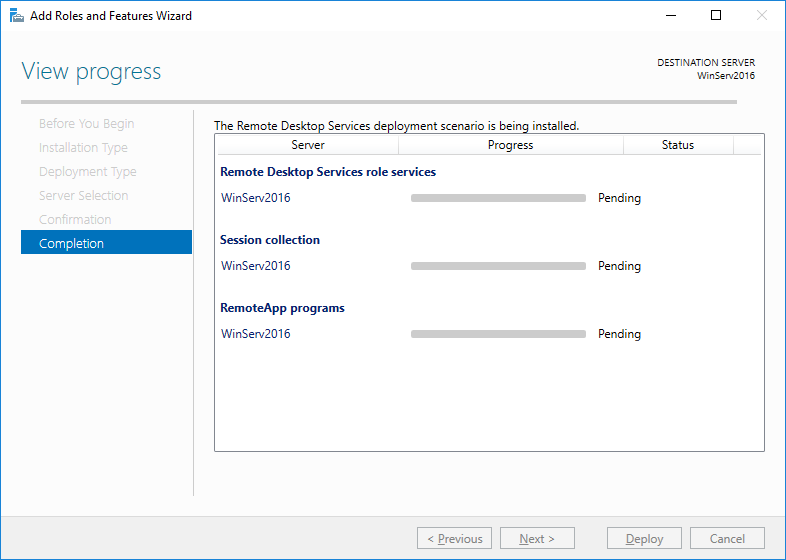Image resolution: width=786 pixels, height=560 pixels.
Task: Go to the Server Selection step
Action: [x=83, y=196]
